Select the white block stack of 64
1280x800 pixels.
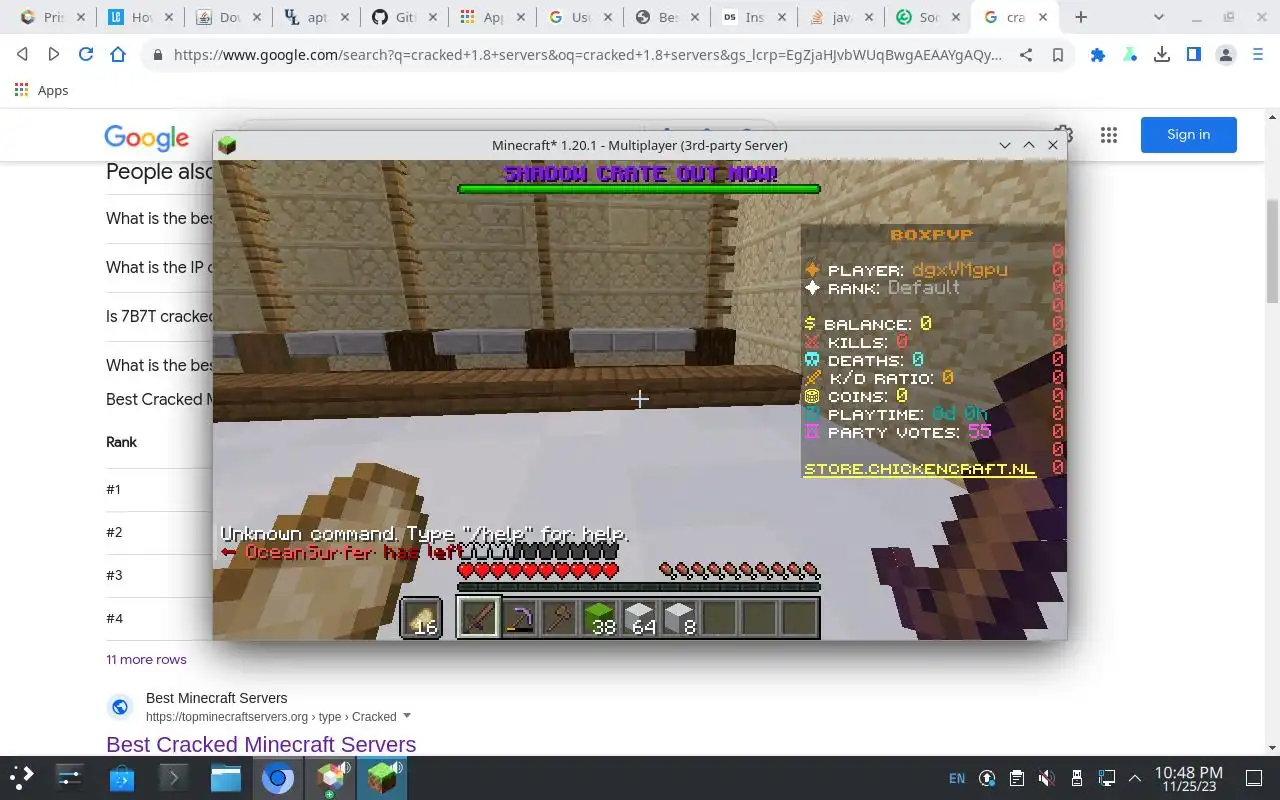[x=639, y=617]
